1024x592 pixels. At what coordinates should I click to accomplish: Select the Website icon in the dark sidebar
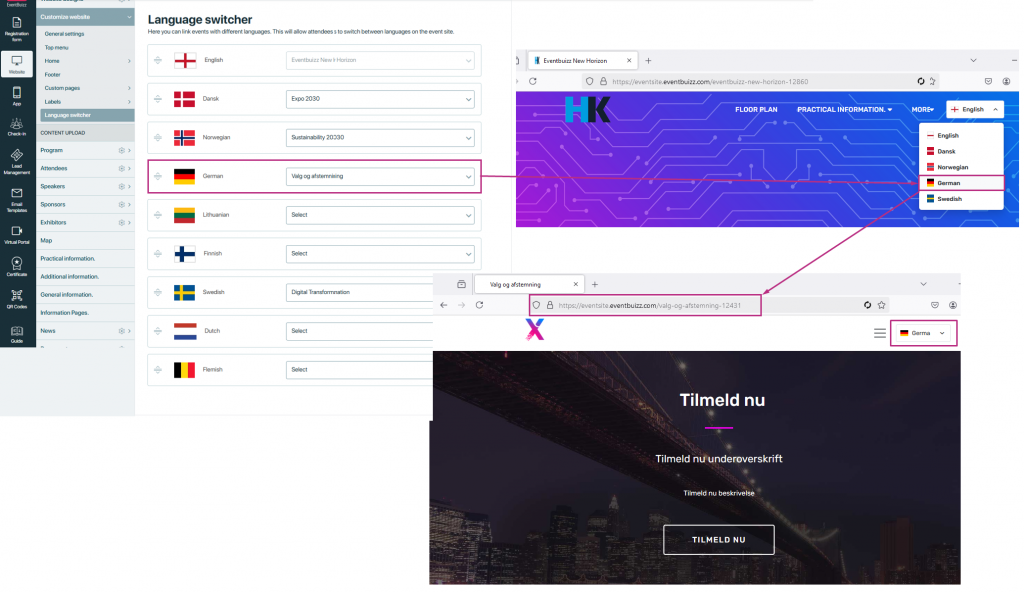[x=17, y=64]
